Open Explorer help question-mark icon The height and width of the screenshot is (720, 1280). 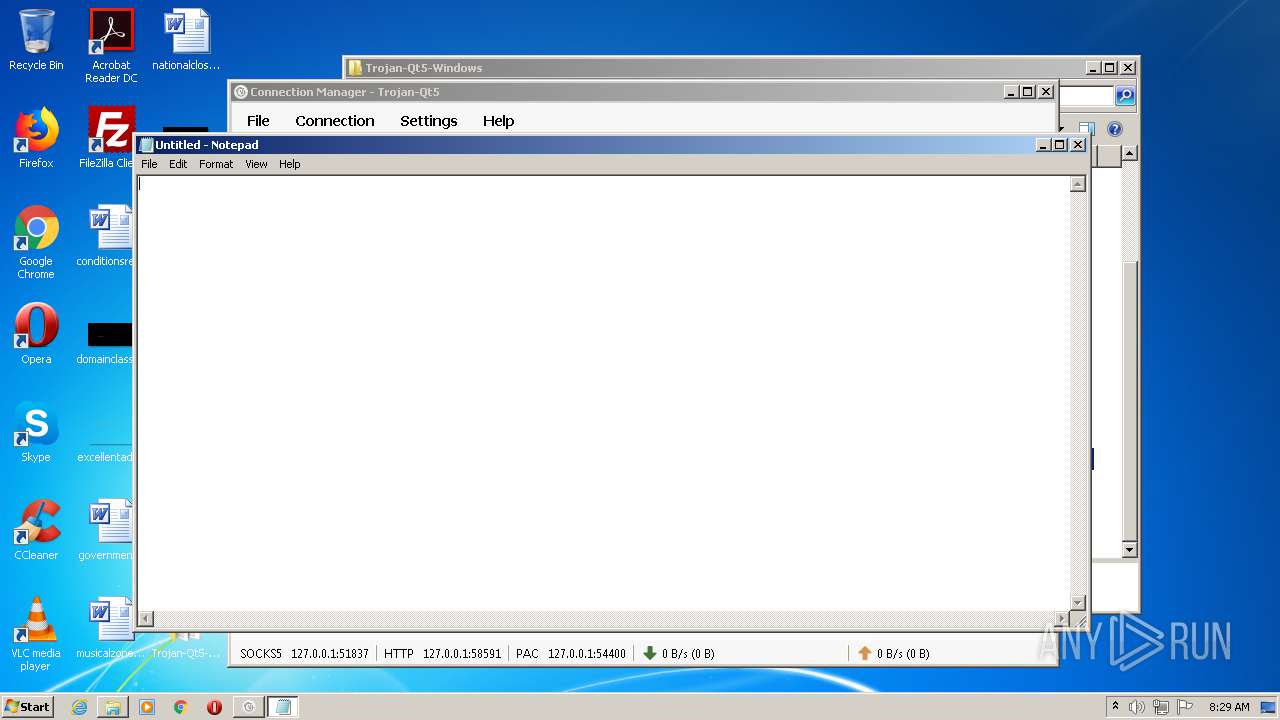[1115, 129]
